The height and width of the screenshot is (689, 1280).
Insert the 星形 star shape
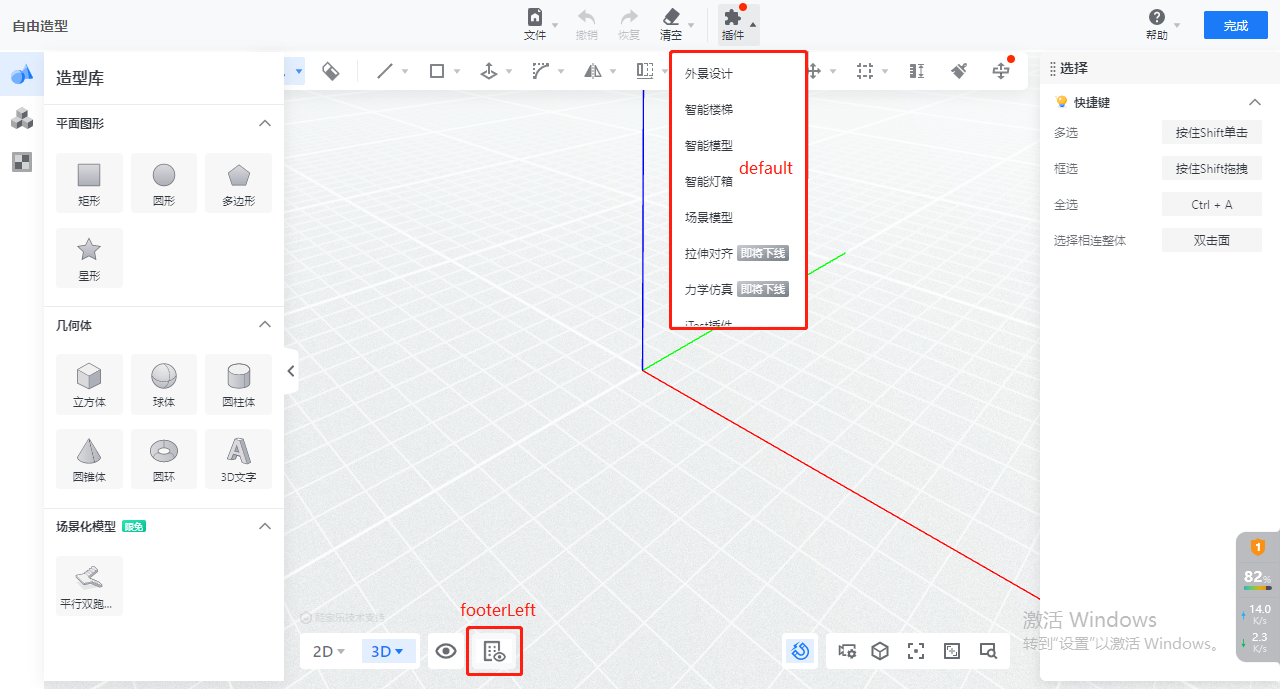[89, 258]
